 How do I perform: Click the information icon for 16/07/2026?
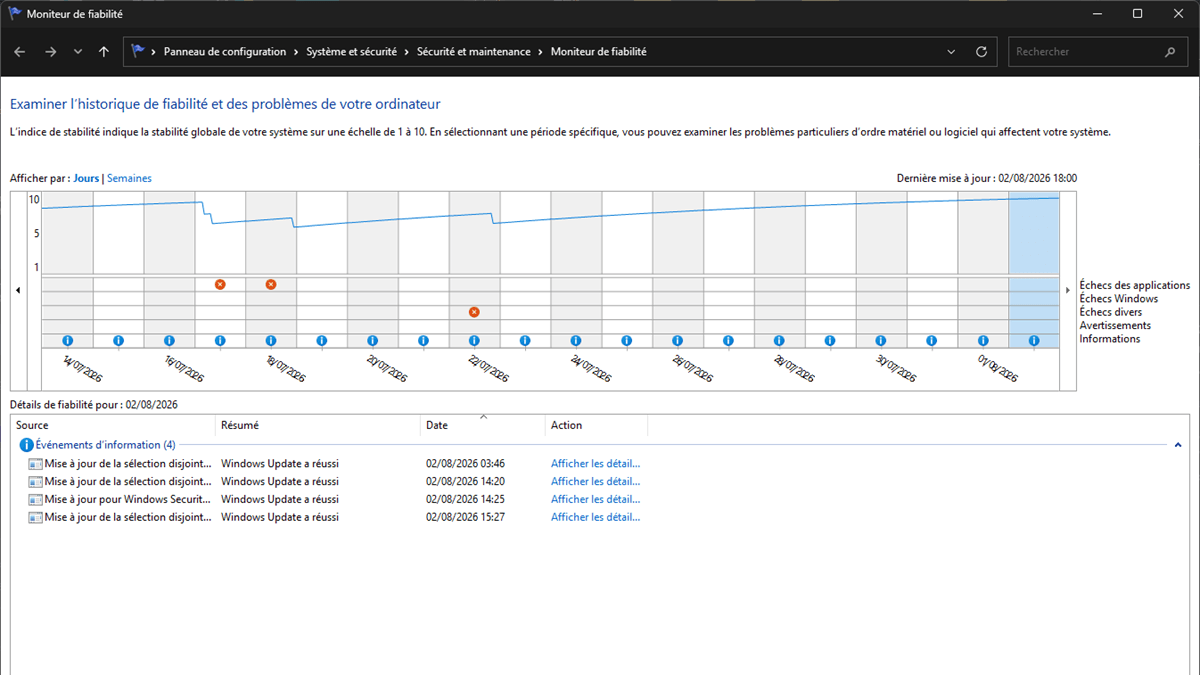pyautogui.click(x=169, y=341)
